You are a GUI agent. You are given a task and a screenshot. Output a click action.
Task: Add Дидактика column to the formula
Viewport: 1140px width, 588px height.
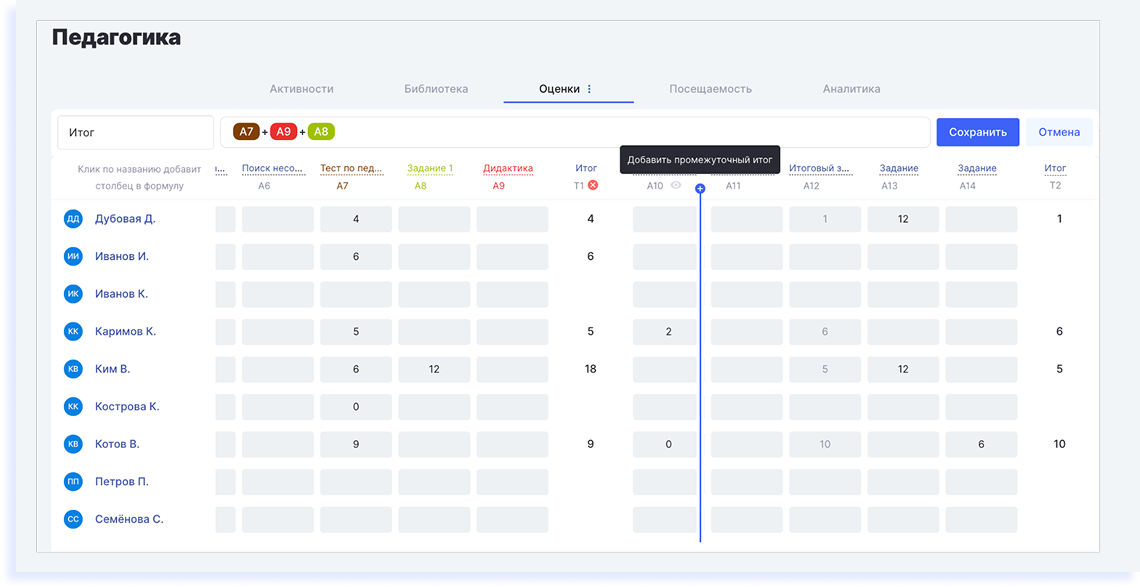click(508, 169)
